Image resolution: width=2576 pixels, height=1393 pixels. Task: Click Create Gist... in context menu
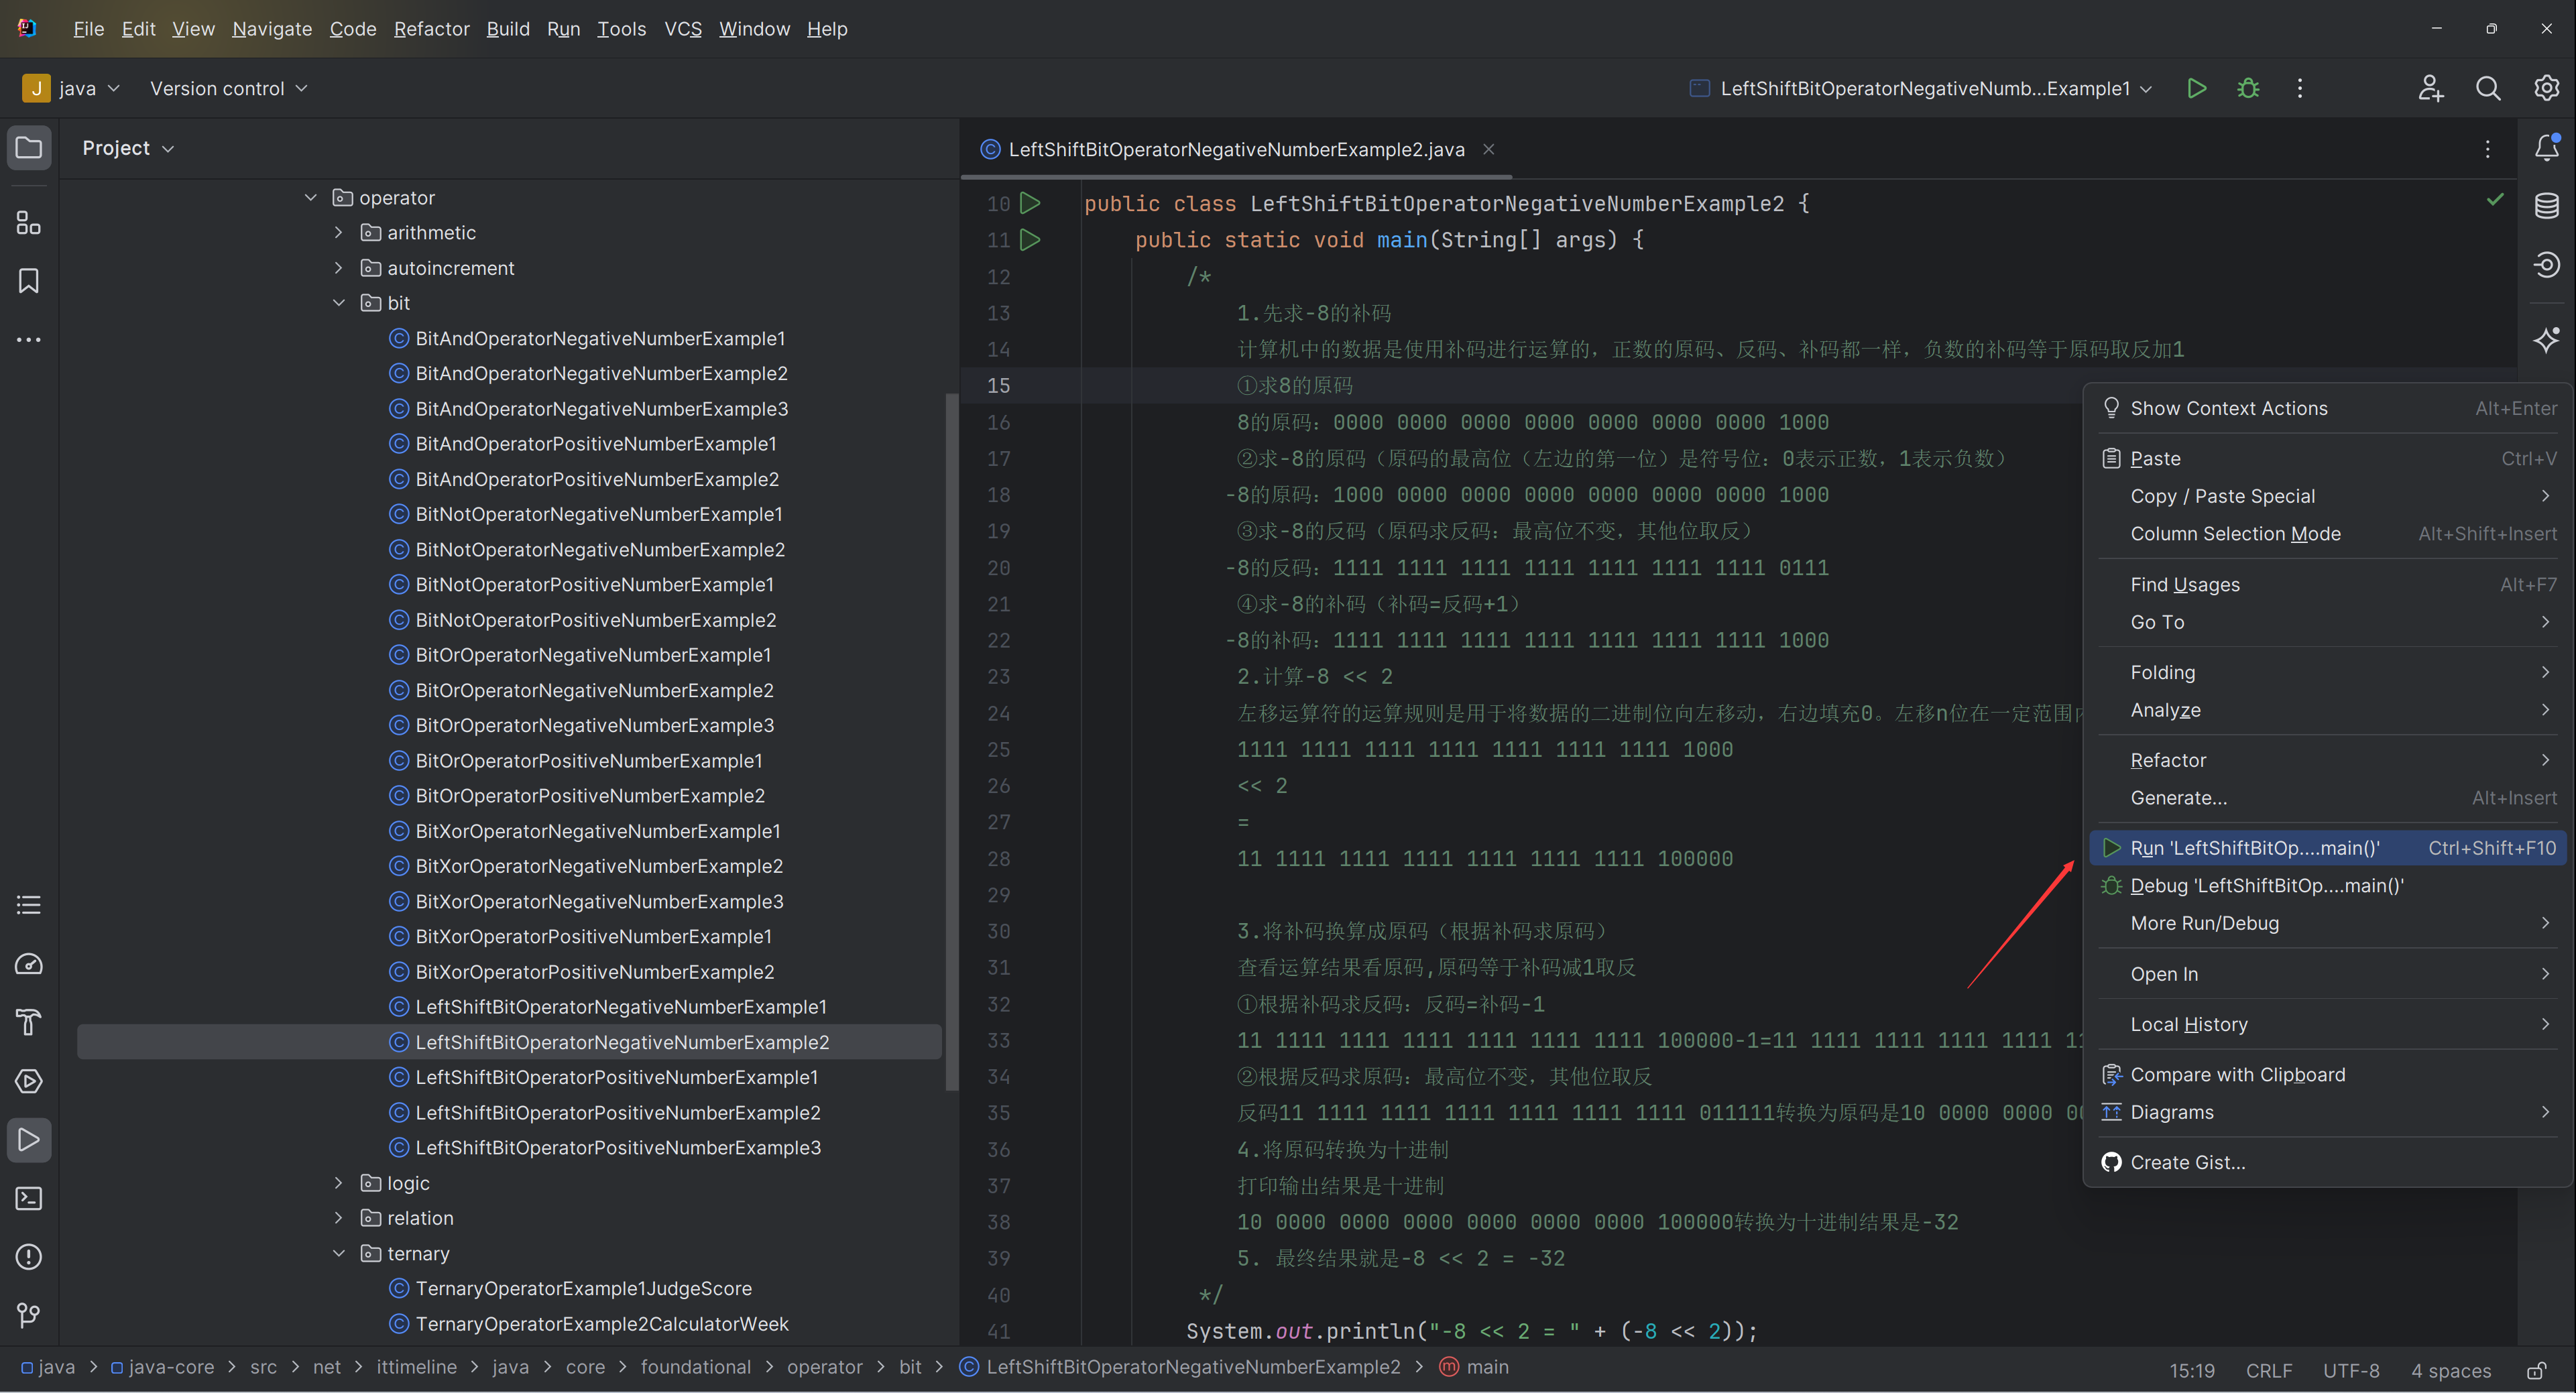2328,1162
